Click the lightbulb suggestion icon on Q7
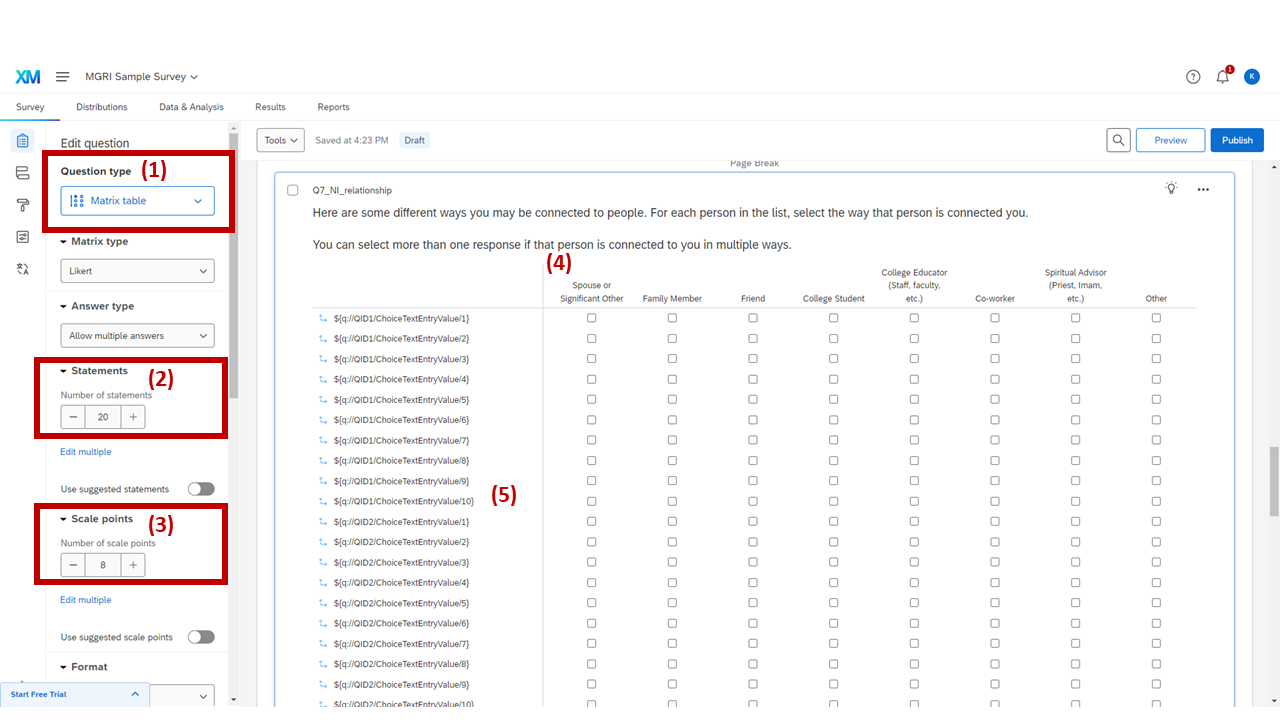The image size is (1280, 720). [1171, 188]
